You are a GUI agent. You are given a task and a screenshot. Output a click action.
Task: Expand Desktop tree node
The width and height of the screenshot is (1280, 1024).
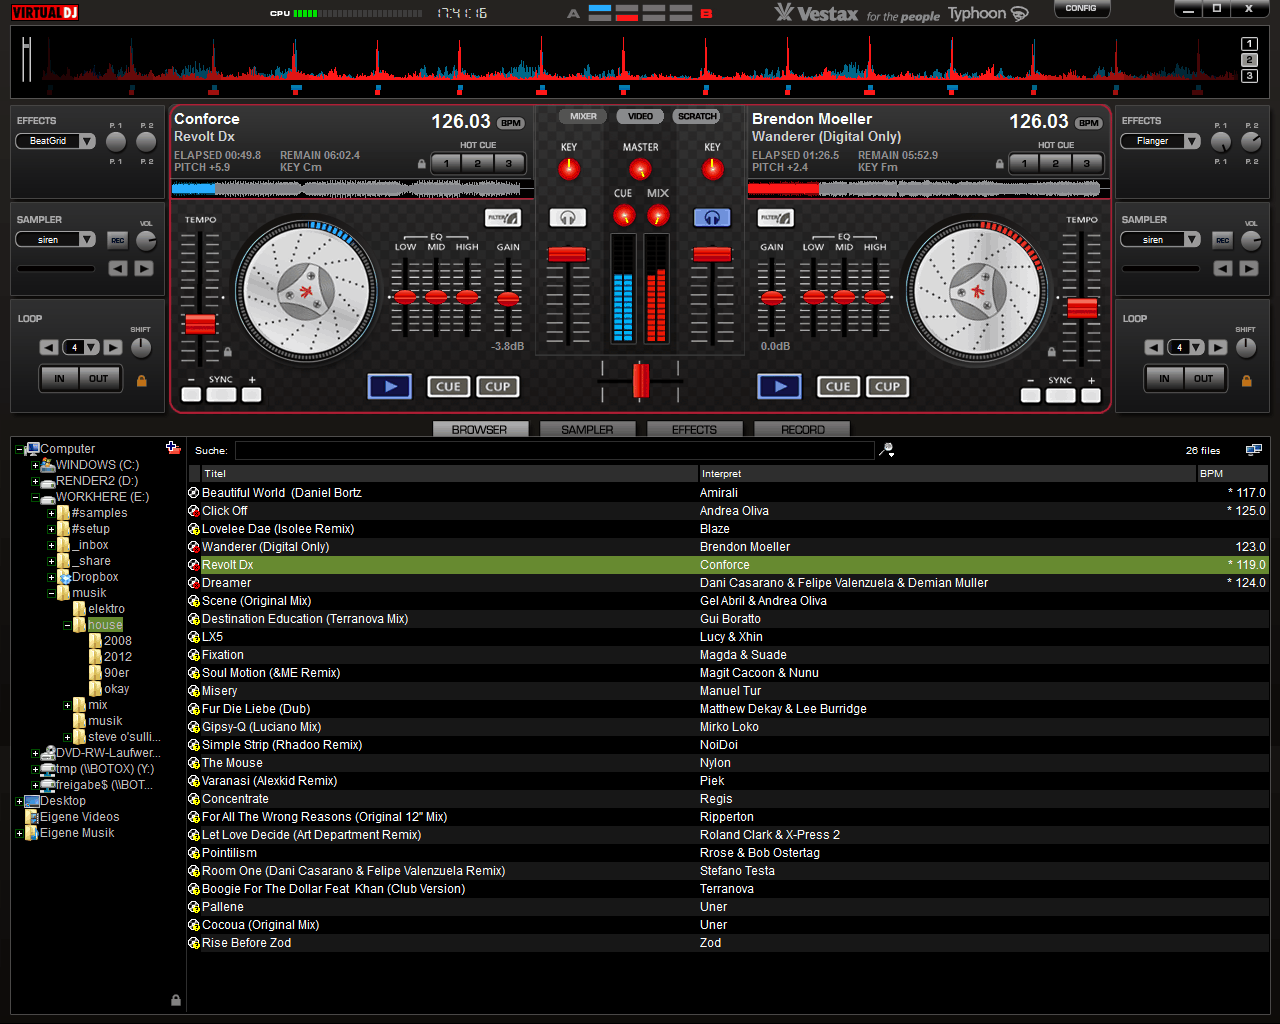(x=19, y=801)
